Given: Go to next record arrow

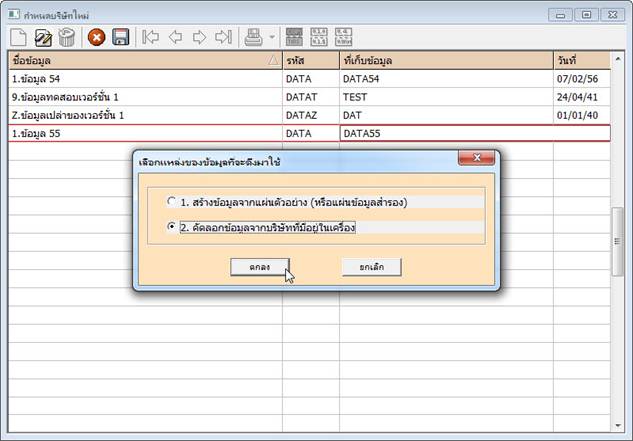Looking at the screenshot, I should 199,37.
